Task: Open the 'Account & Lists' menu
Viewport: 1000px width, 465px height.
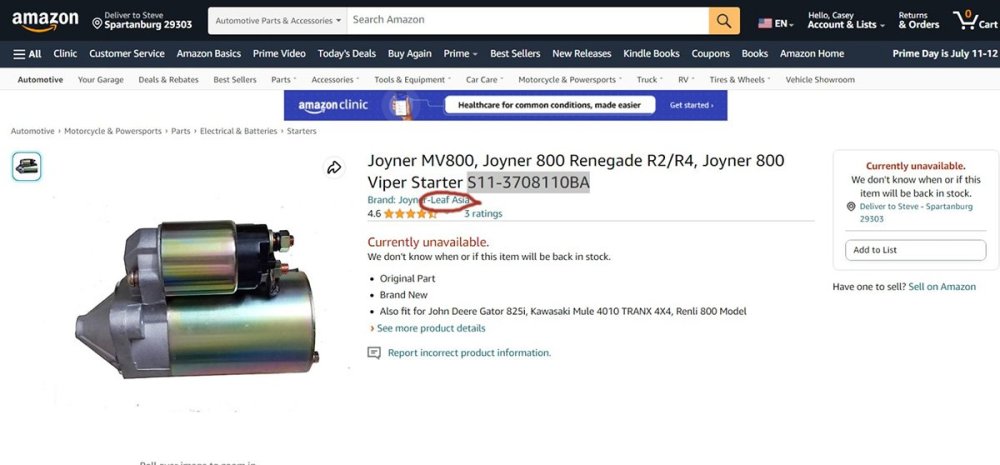Action: [846, 20]
